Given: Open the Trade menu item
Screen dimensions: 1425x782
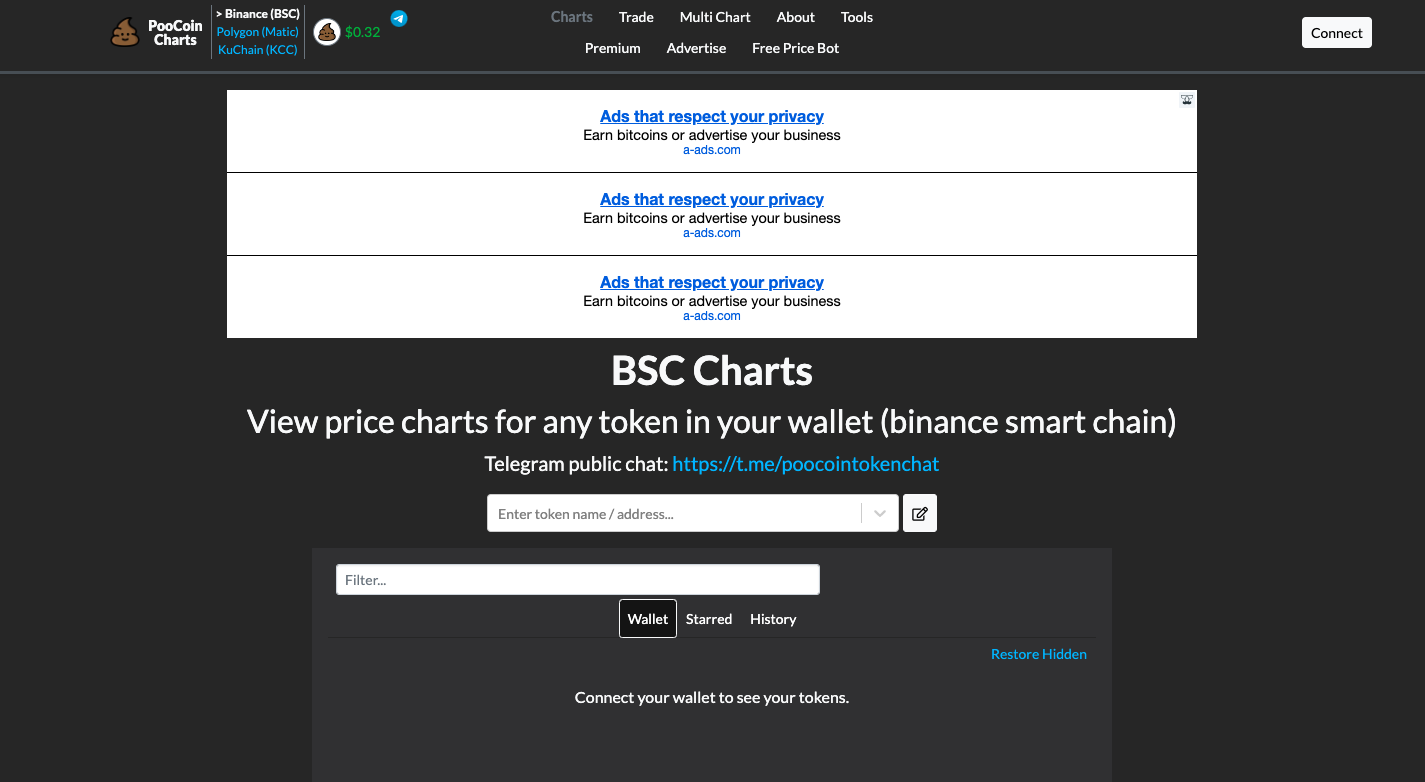Looking at the screenshot, I should tap(636, 17).
